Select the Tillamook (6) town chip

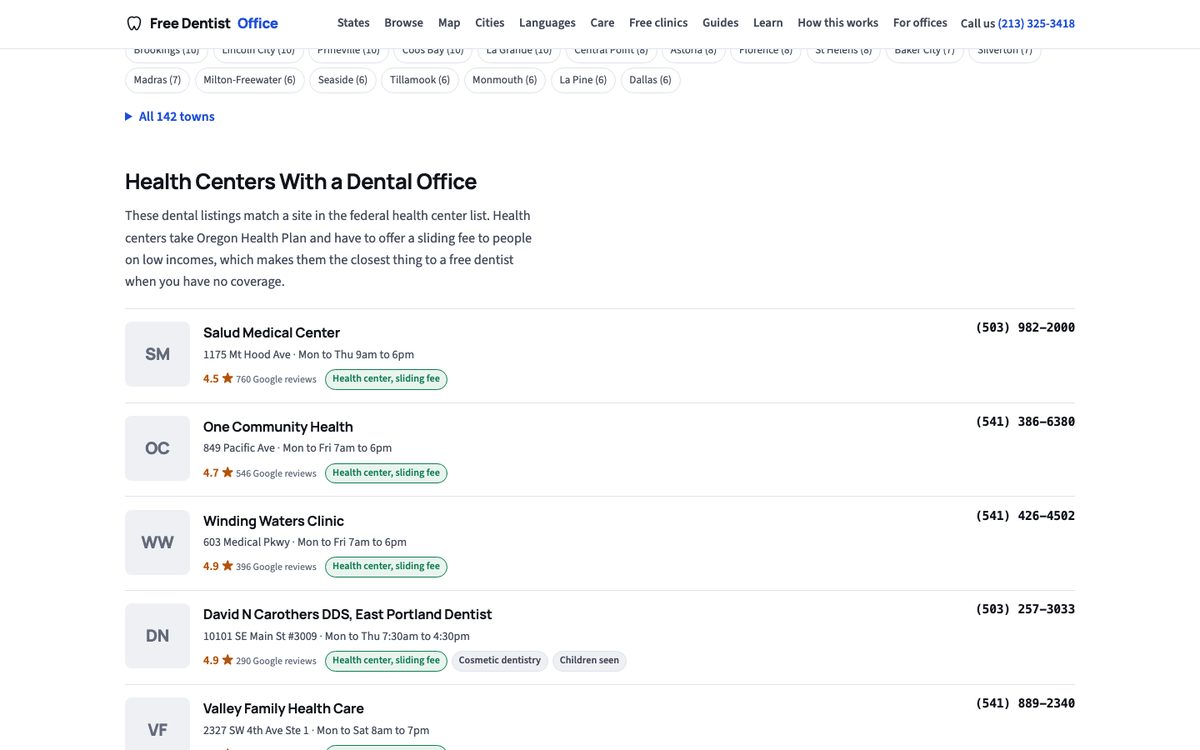420,80
